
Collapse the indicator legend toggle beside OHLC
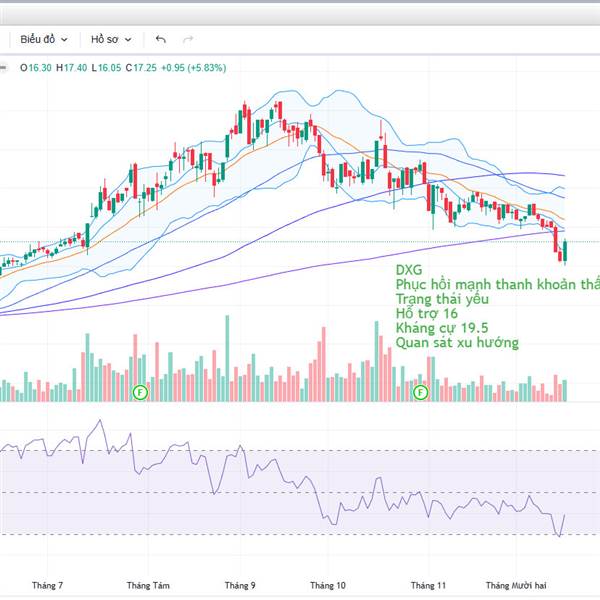coord(3,68)
